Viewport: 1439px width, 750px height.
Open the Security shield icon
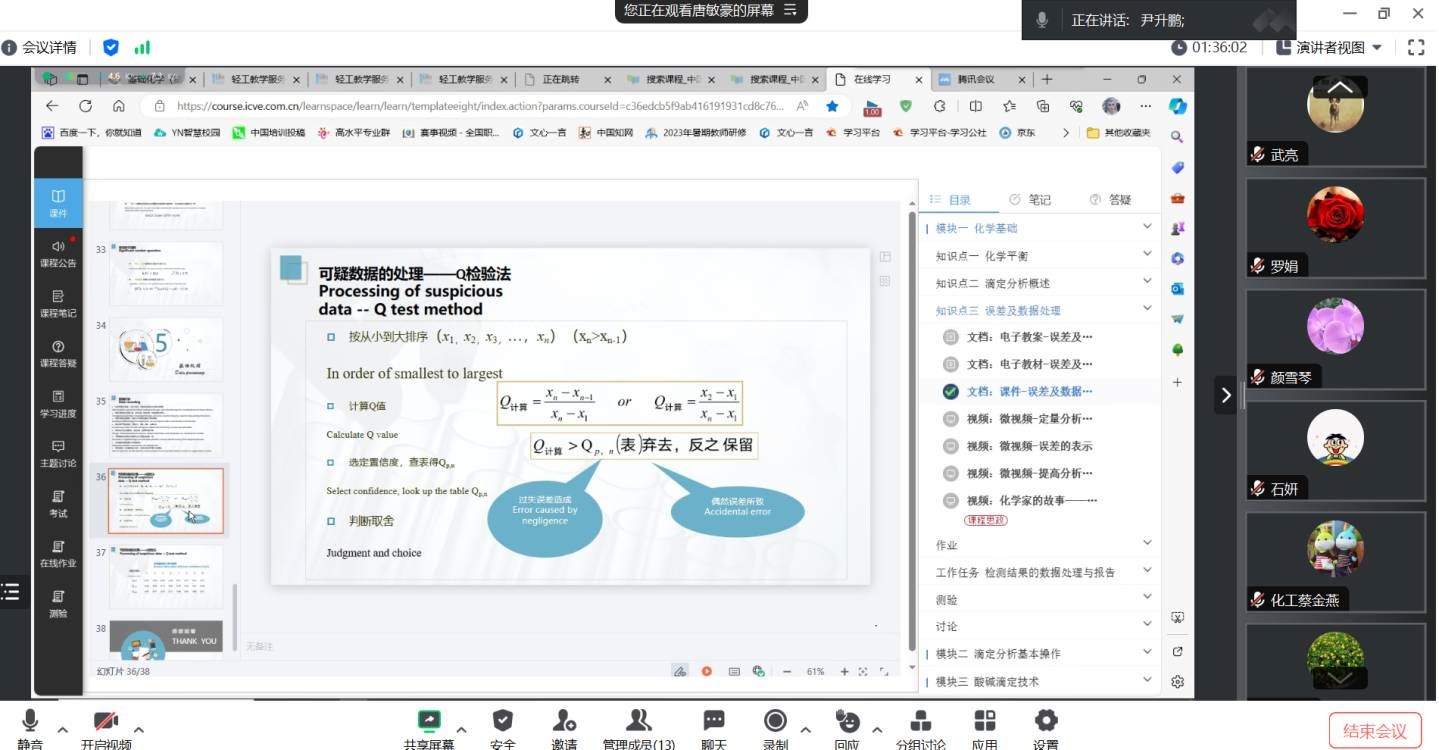tap(503, 722)
